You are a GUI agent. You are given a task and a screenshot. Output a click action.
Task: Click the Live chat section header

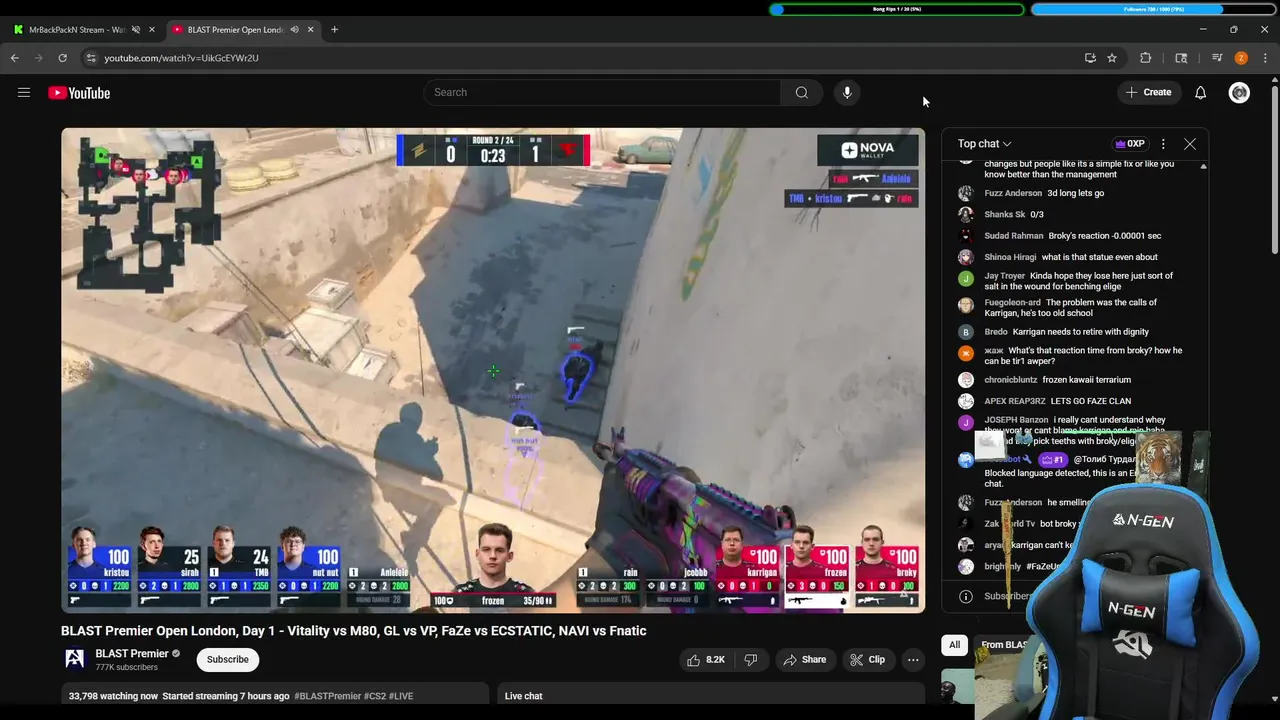coord(523,696)
